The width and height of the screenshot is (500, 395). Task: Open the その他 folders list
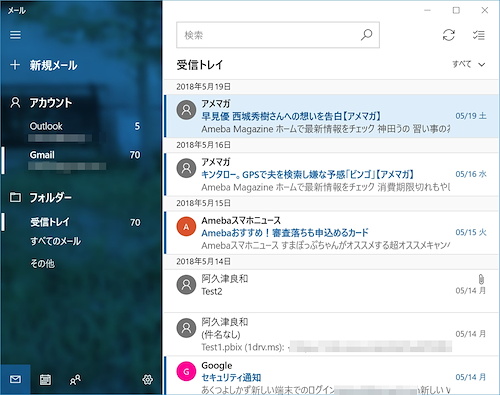click(42, 264)
